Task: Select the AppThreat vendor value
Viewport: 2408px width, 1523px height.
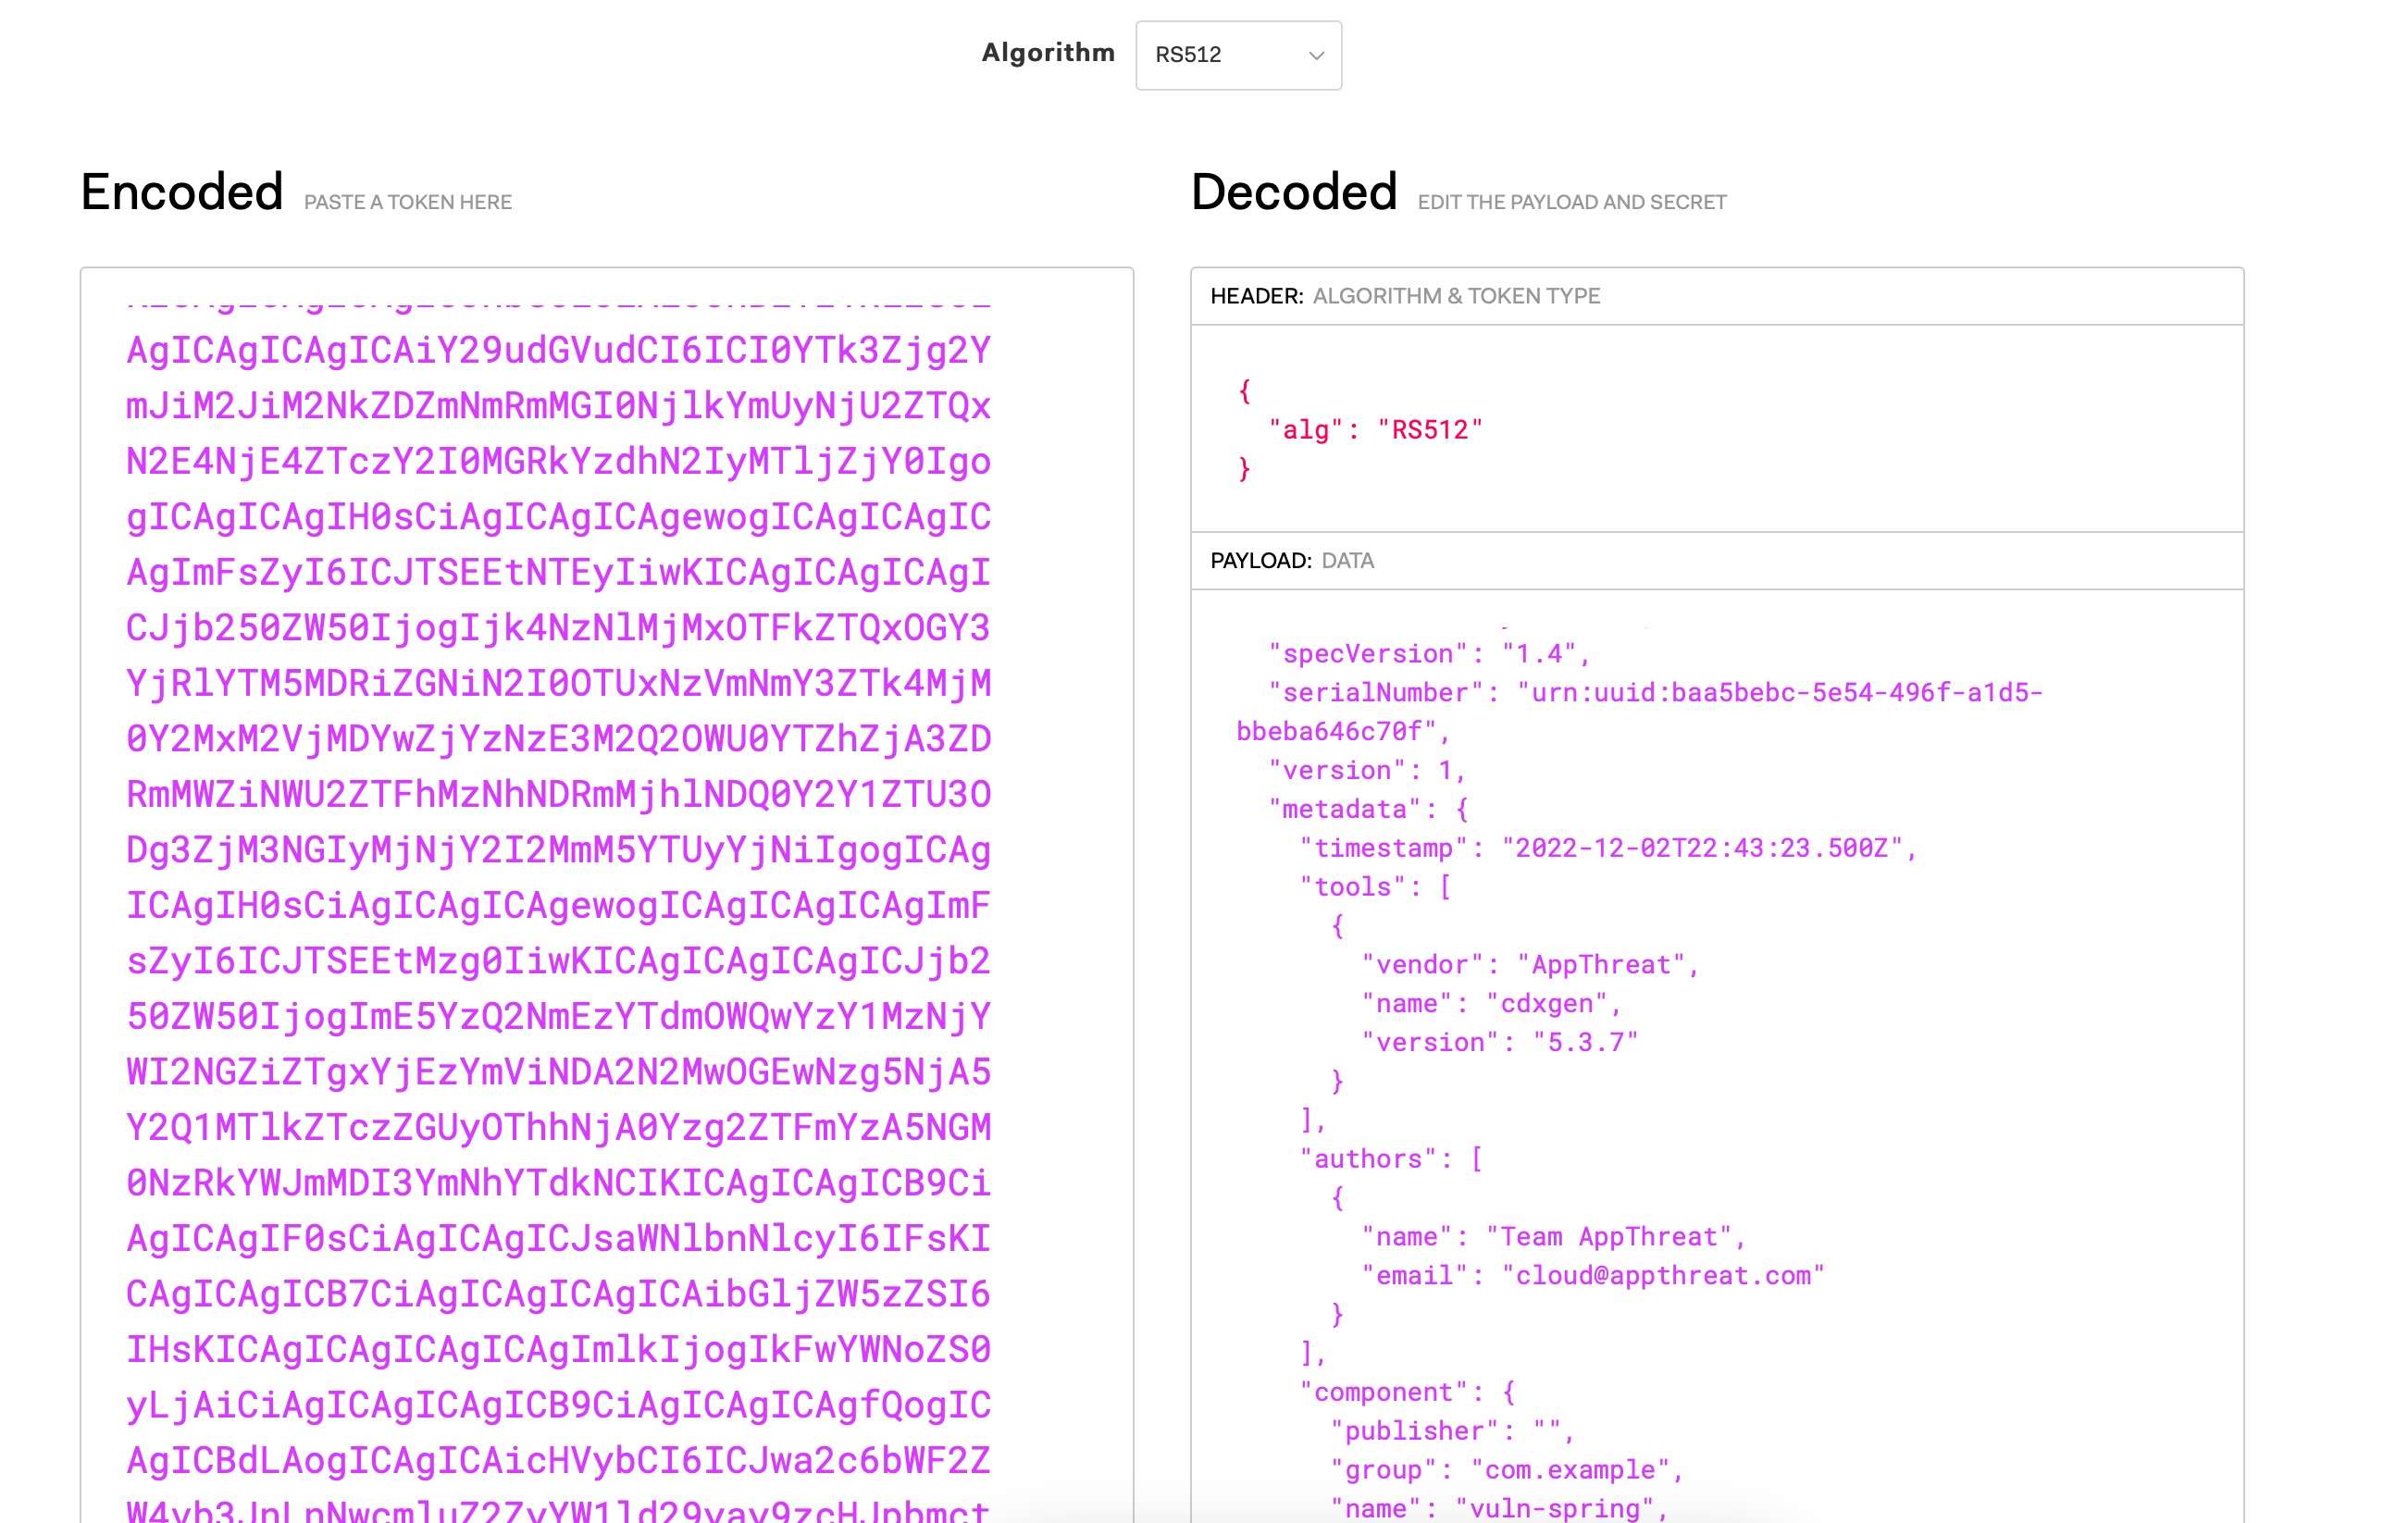Action: (1610, 963)
